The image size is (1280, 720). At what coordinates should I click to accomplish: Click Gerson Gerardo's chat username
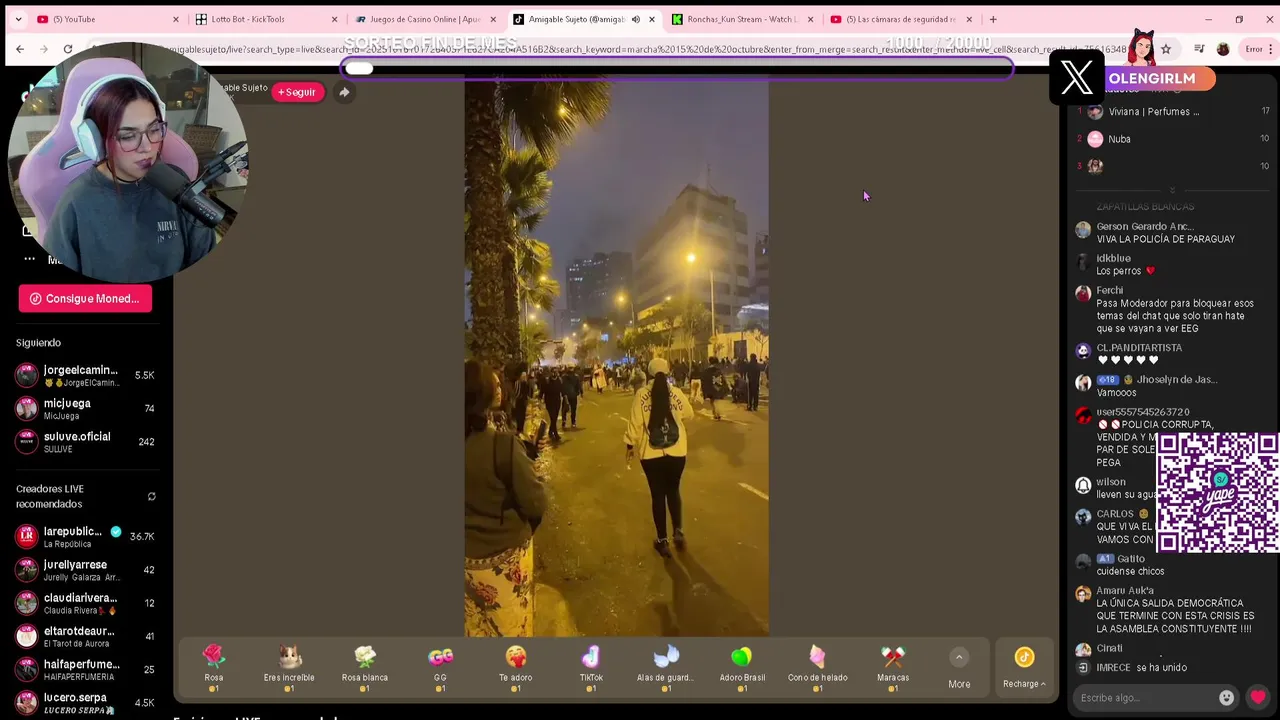[x=1147, y=227]
